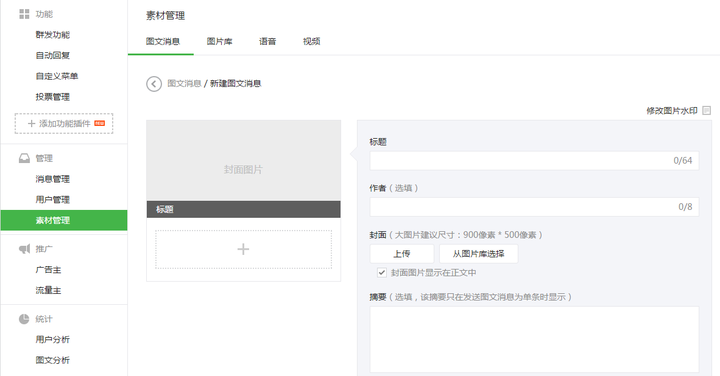
Task: Switch to the 图文消息 tab
Action: 163,41
